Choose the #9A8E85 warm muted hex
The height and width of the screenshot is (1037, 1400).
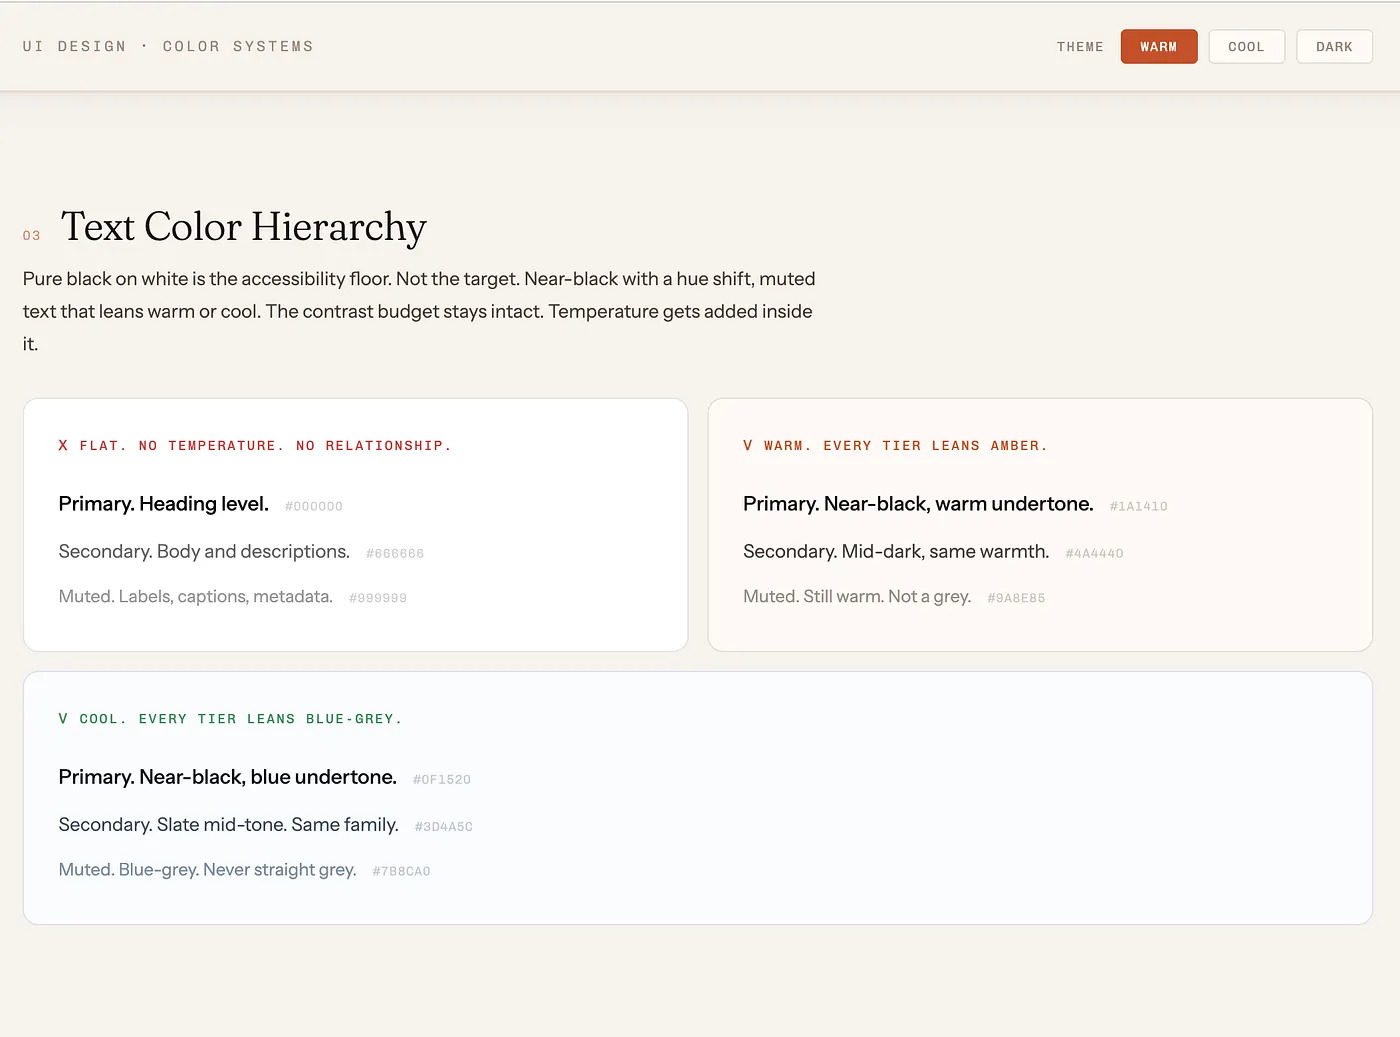tap(1016, 598)
